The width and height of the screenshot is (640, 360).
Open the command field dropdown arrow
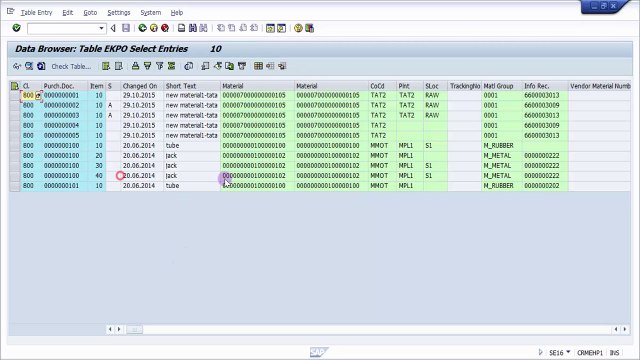coord(101,28)
